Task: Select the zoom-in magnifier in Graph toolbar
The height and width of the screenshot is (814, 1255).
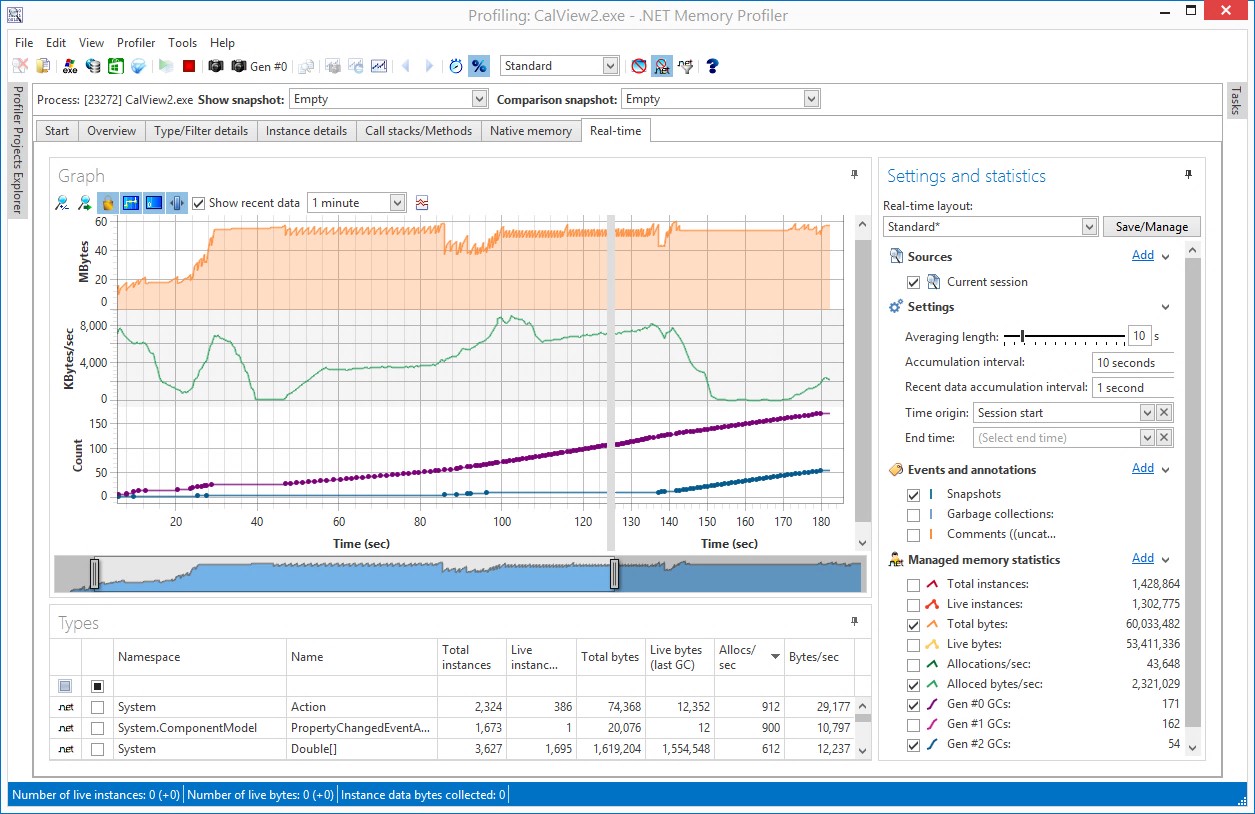Action: tap(60, 202)
